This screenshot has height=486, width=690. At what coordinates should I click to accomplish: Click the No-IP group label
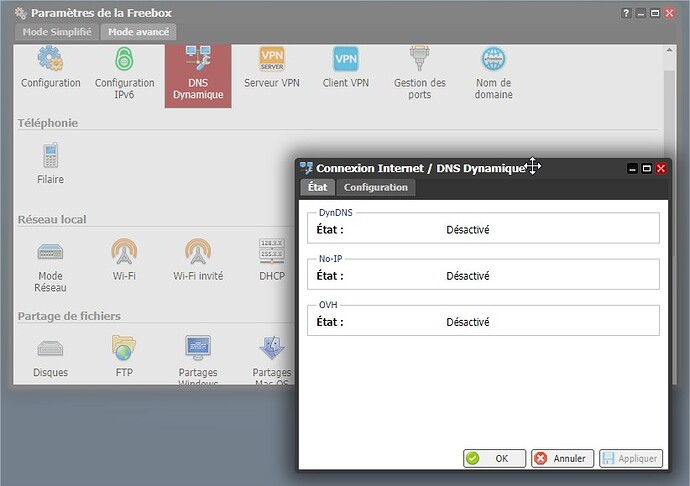[330, 259]
